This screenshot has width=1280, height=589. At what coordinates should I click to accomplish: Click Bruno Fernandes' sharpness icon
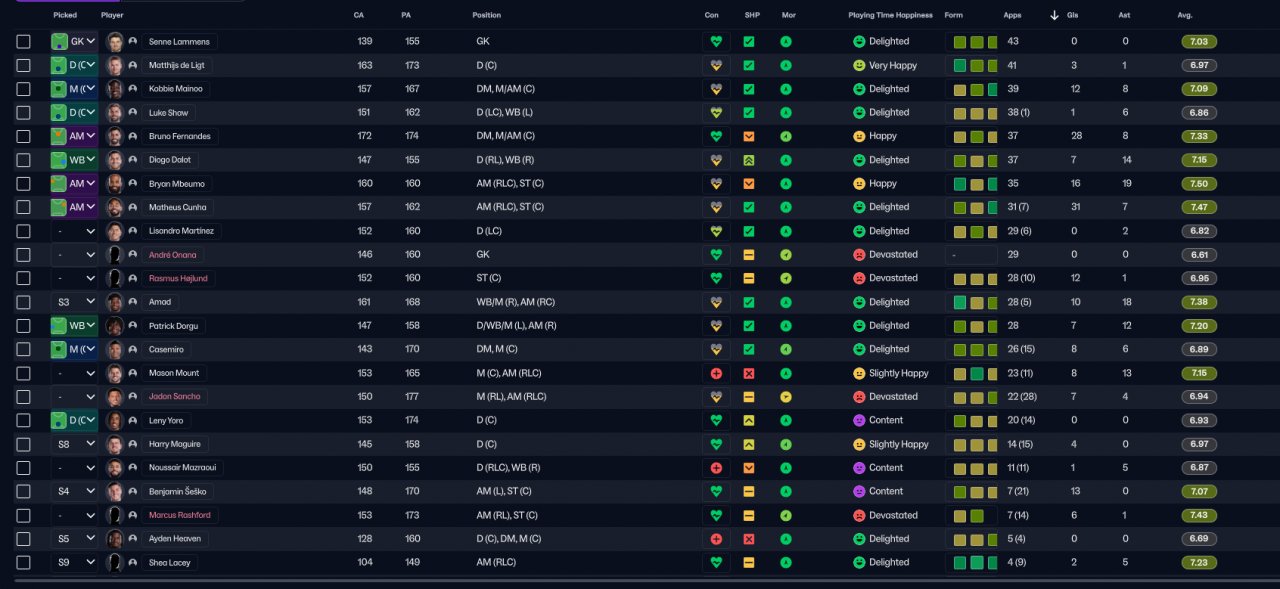[749, 136]
